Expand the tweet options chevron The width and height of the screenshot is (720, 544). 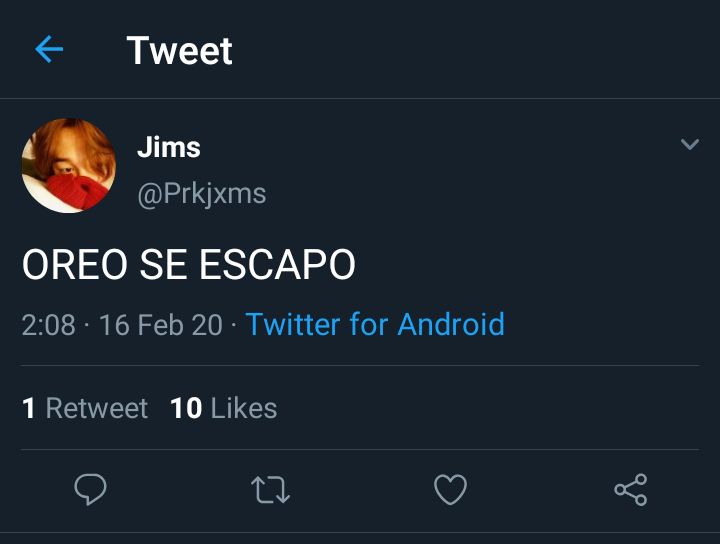[690, 144]
